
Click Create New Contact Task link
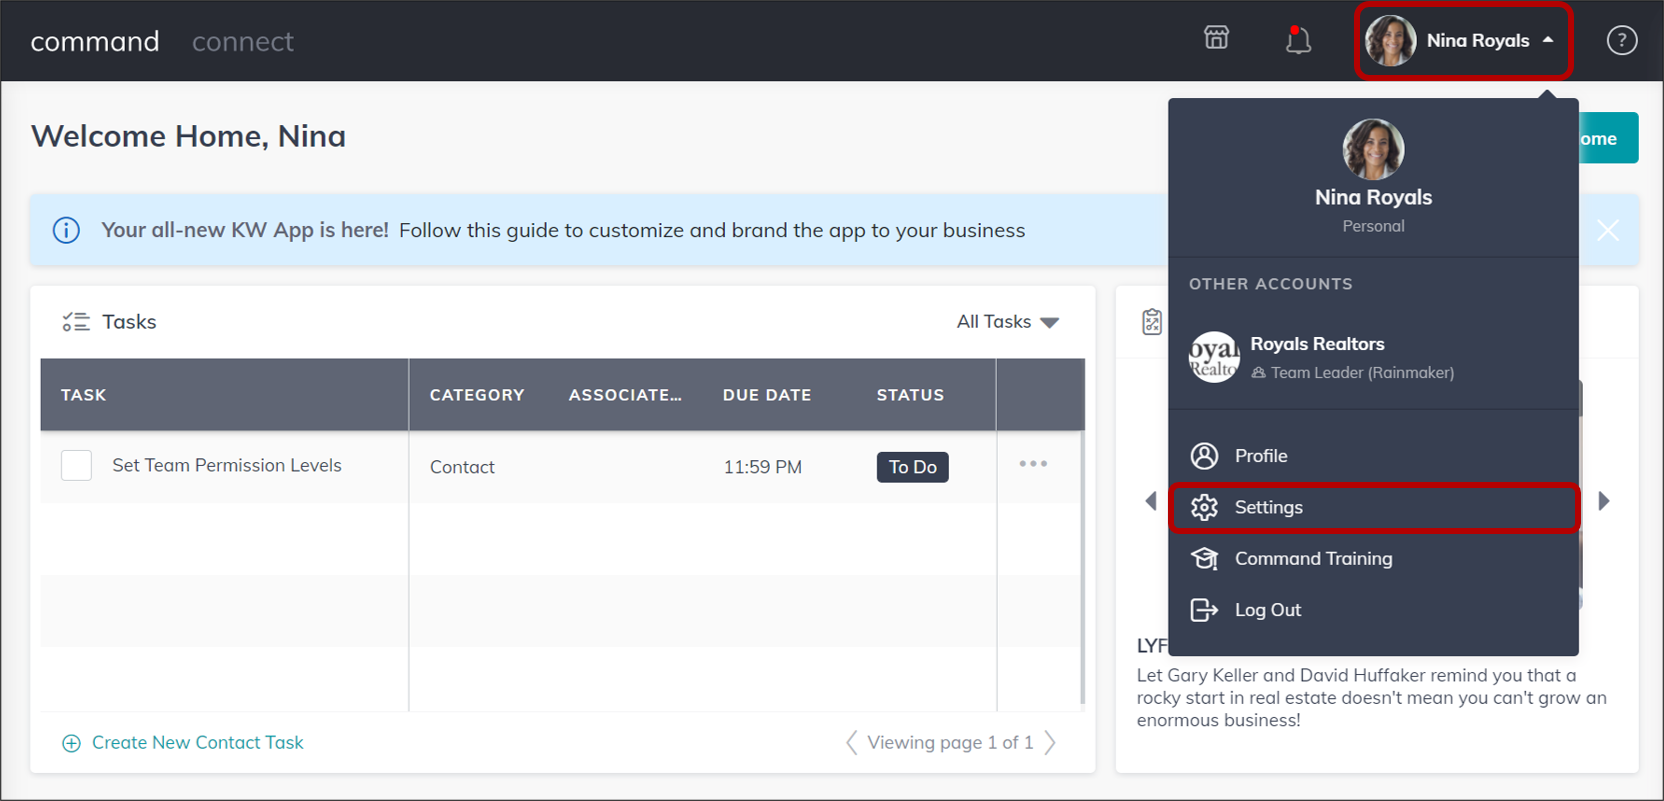(198, 743)
